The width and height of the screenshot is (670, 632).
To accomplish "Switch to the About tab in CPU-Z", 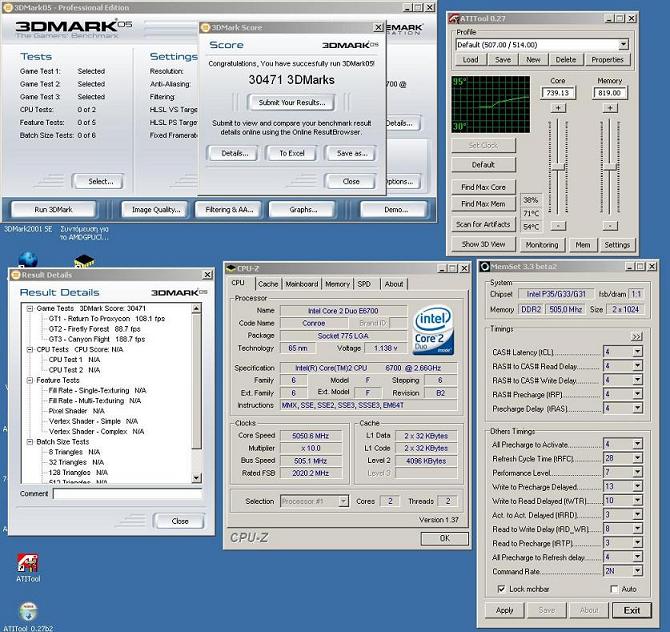I will (394, 284).
